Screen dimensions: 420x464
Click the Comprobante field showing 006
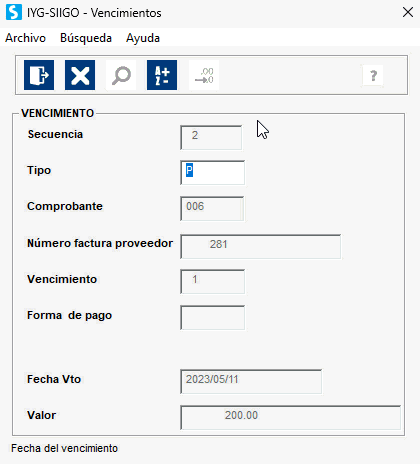click(x=212, y=208)
